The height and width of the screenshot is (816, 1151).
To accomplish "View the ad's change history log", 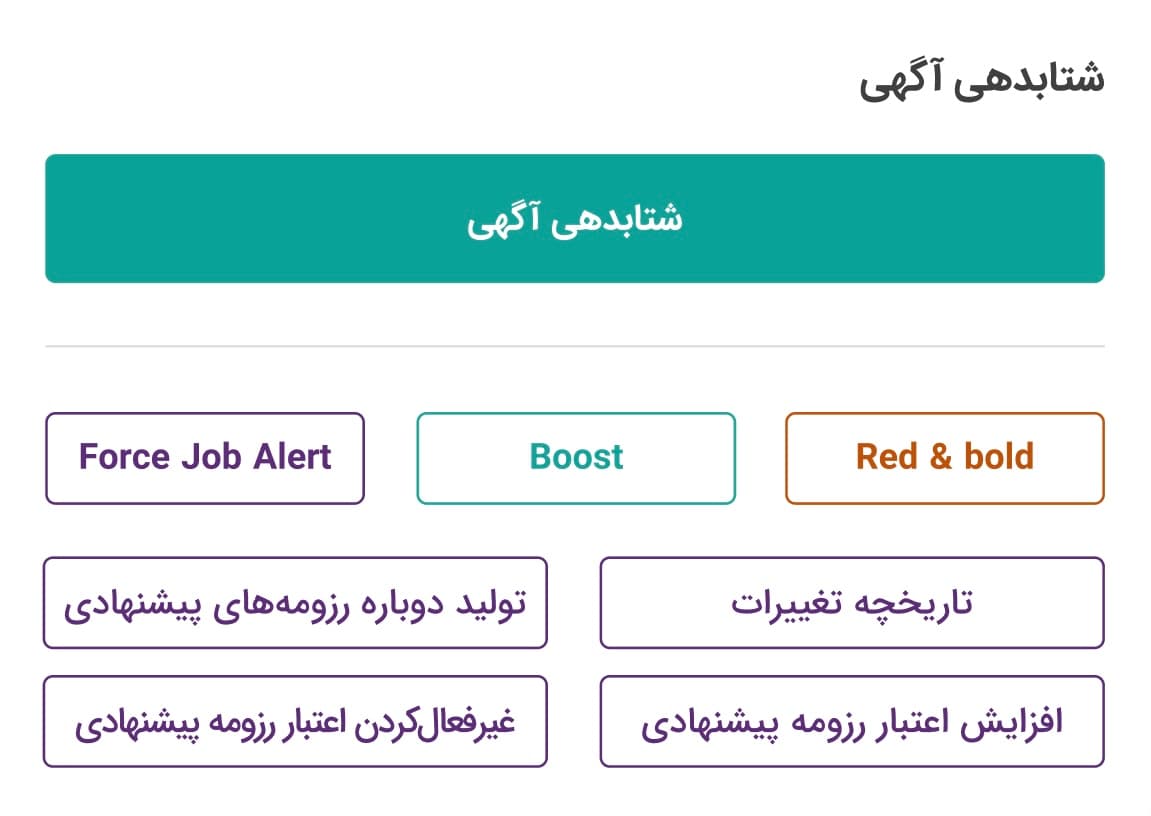I will click(852, 603).
